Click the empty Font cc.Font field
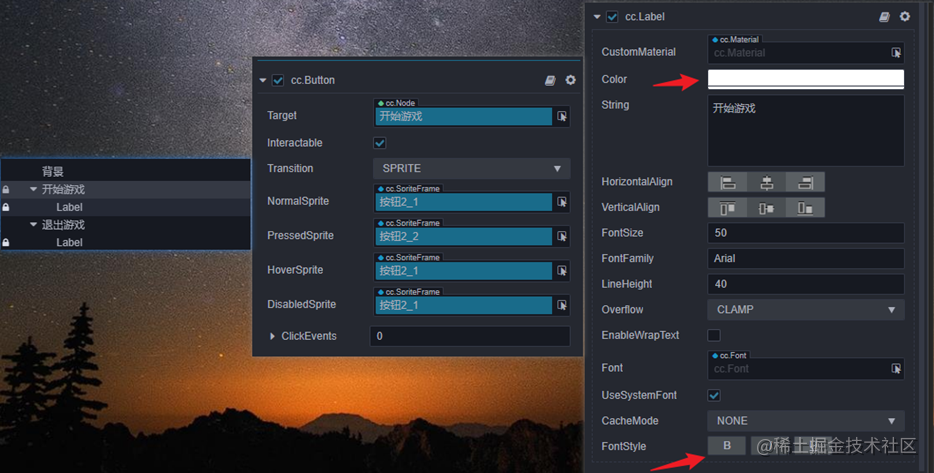This screenshot has height=473, width=934. (798, 369)
